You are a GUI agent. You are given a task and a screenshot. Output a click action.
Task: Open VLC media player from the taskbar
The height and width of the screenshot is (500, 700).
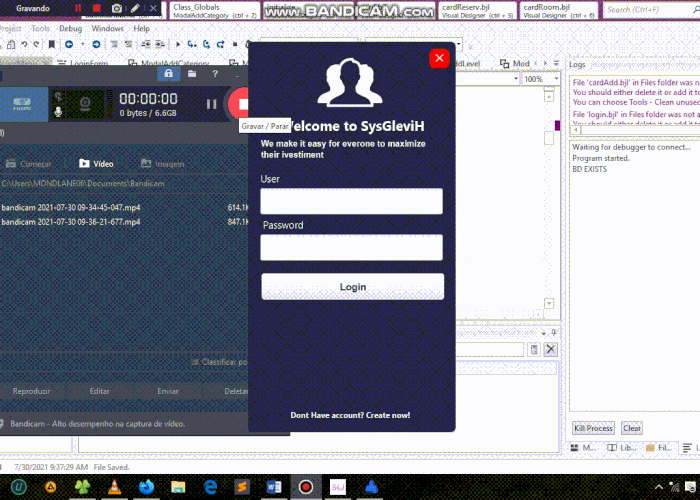[x=114, y=487]
